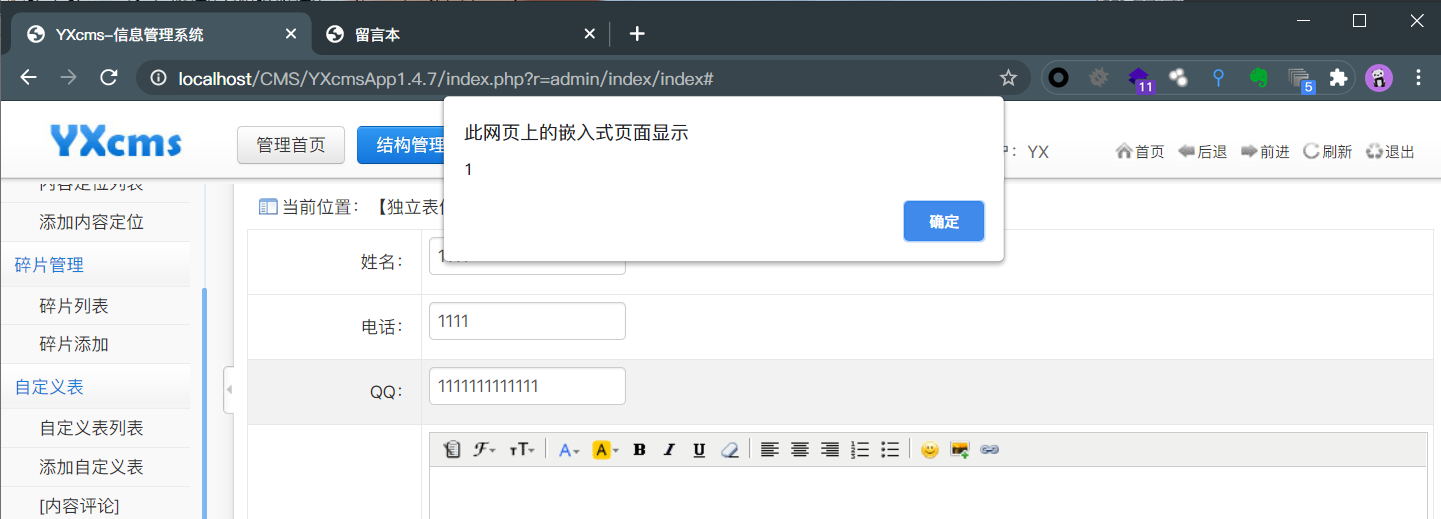The height and width of the screenshot is (519, 1441).
Task: Open a new browser tab
Action: (x=637, y=34)
